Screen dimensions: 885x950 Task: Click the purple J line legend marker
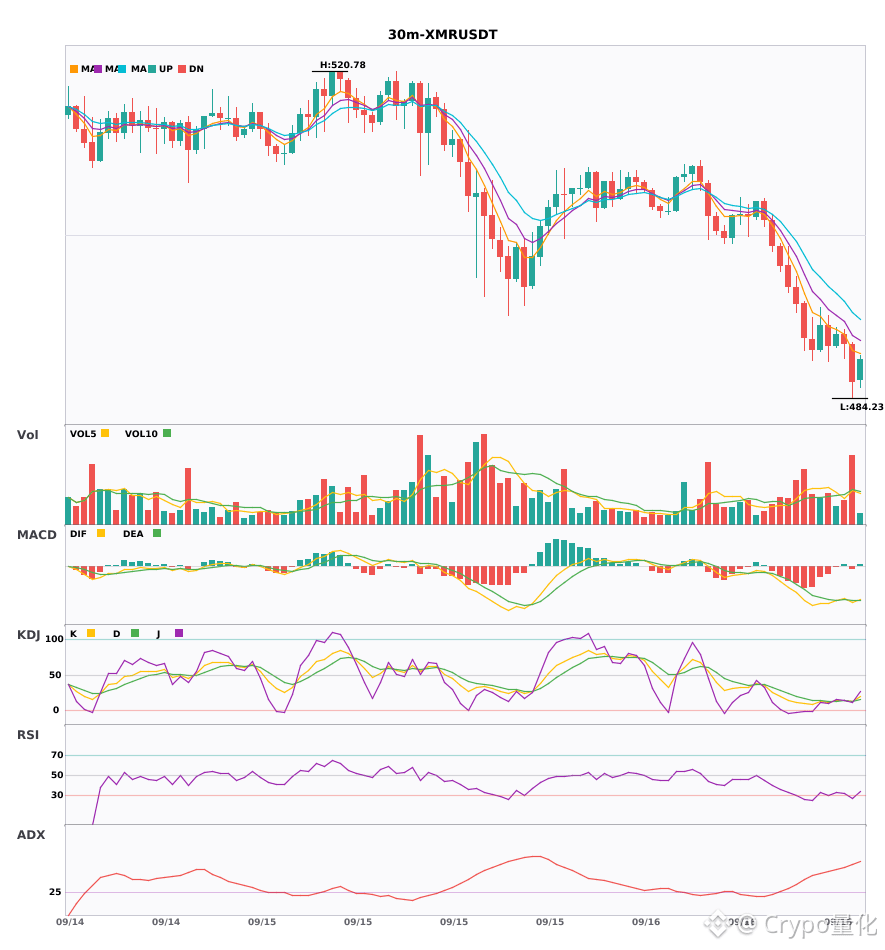pos(179,633)
